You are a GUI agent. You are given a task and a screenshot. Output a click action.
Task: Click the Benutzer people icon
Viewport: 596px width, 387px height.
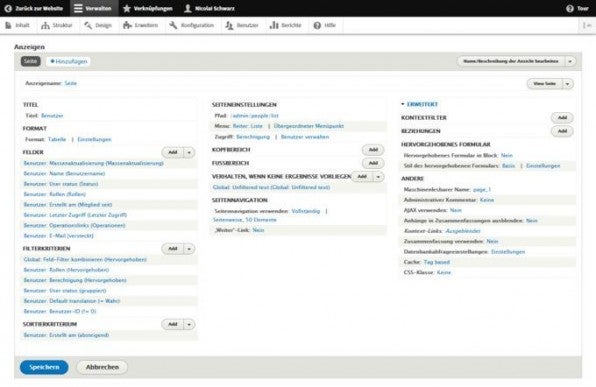click(229, 25)
